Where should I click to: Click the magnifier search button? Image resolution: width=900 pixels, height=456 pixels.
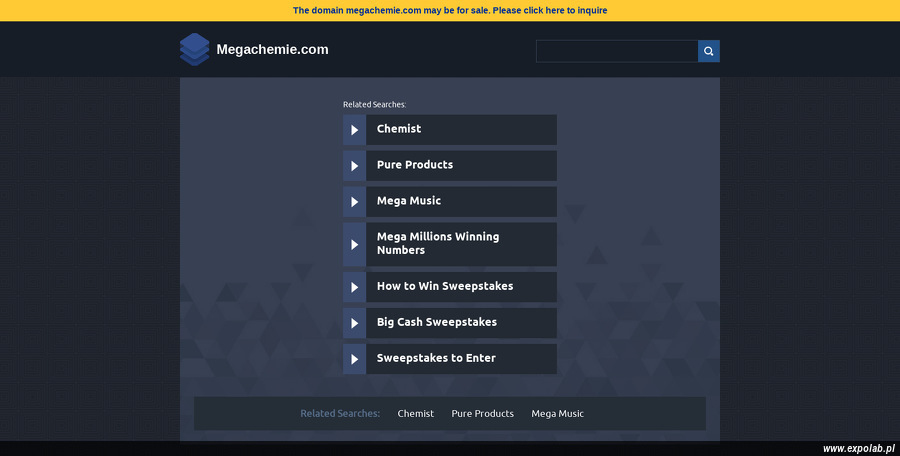(x=708, y=51)
